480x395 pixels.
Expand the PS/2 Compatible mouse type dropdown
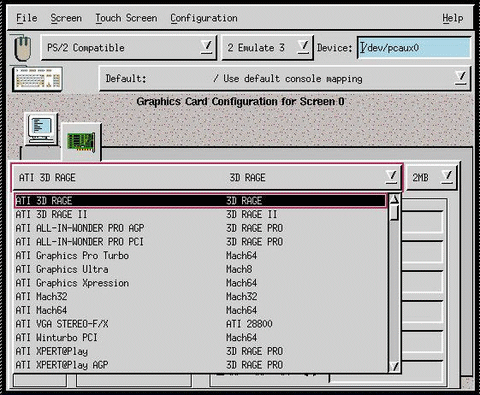[129, 48]
